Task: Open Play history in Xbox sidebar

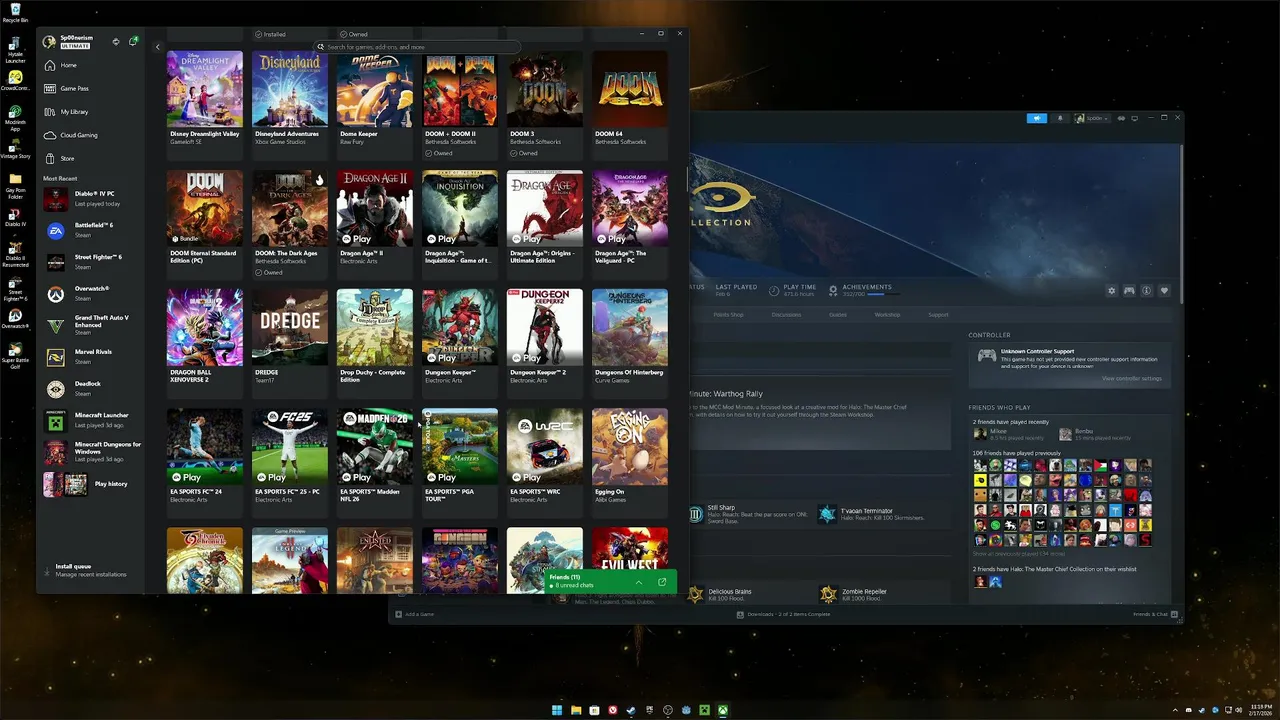Action: tap(91, 484)
